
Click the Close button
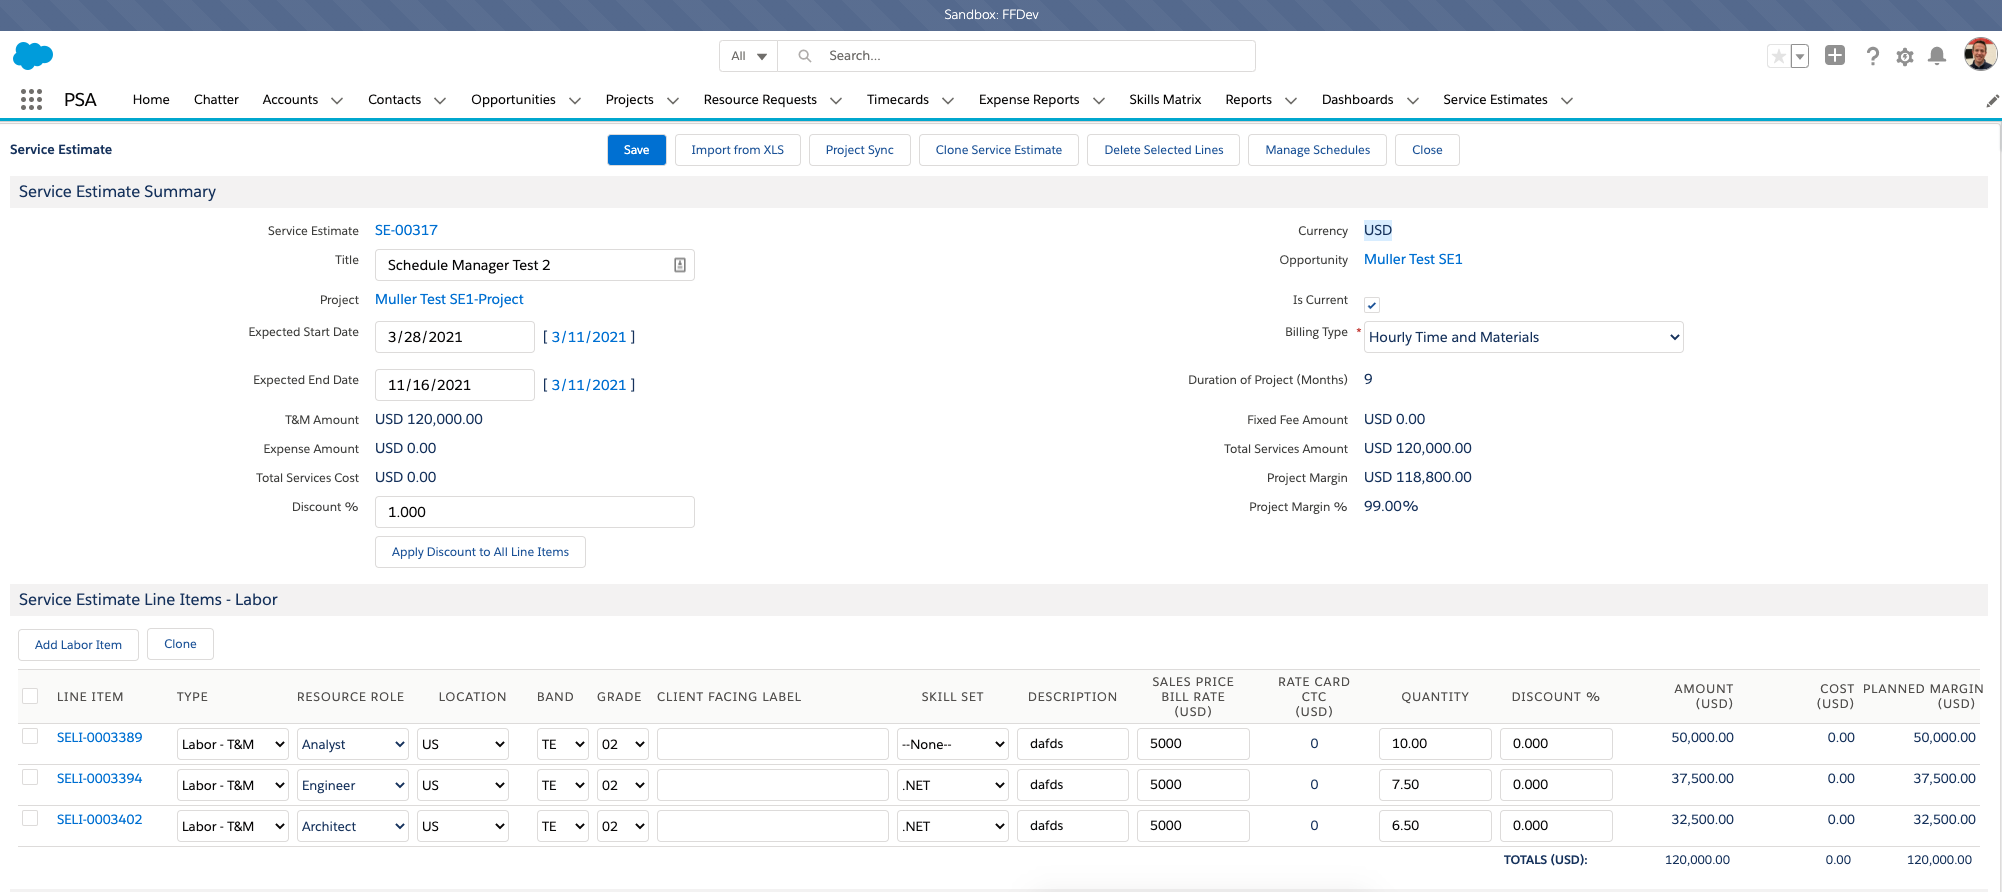1427,150
